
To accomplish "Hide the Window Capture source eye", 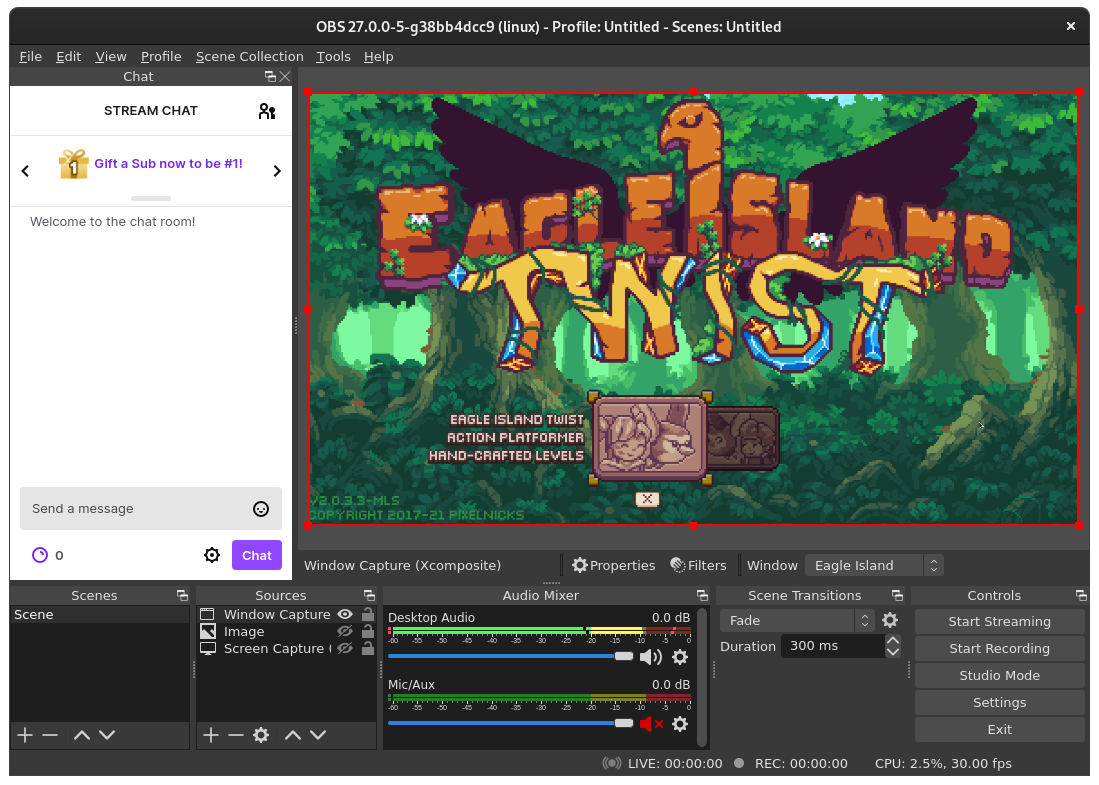I will pyautogui.click(x=345, y=614).
